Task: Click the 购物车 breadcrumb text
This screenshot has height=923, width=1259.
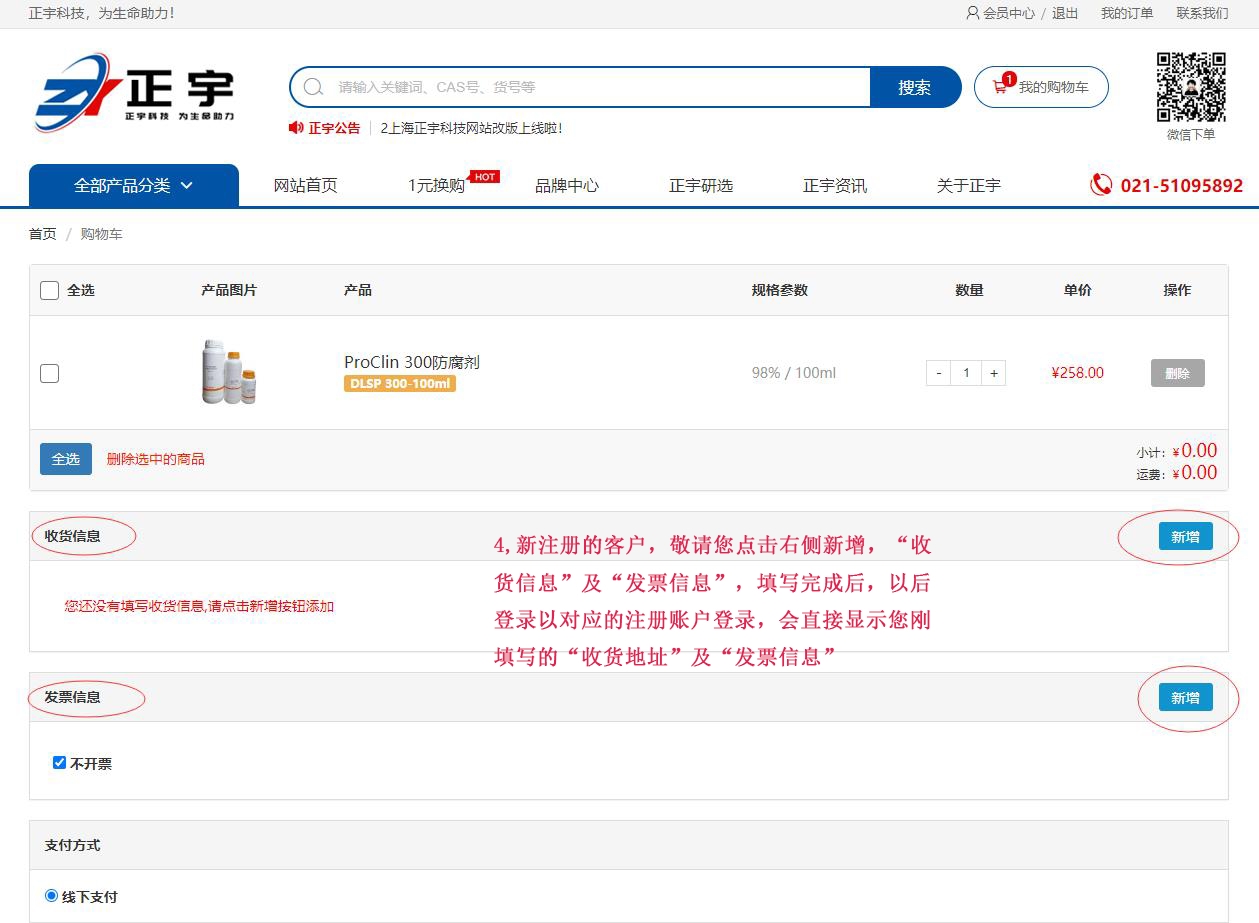Action: pyautogui.click(x=101, y=234)
